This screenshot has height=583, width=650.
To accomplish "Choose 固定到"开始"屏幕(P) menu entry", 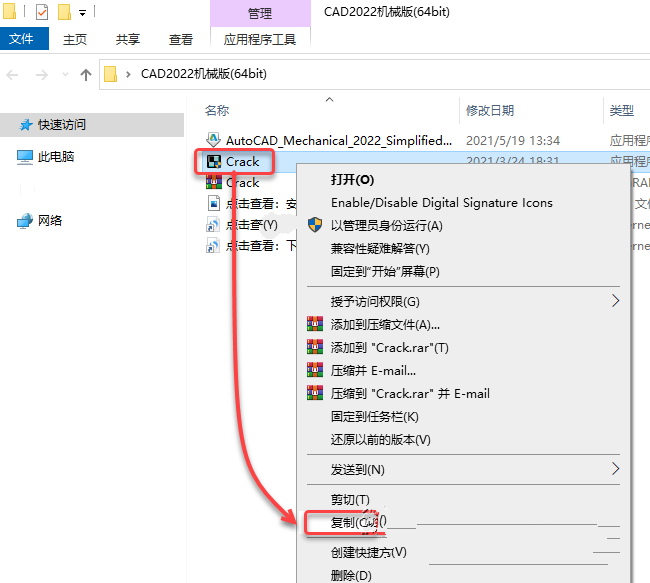I will [x=385, y=272].
